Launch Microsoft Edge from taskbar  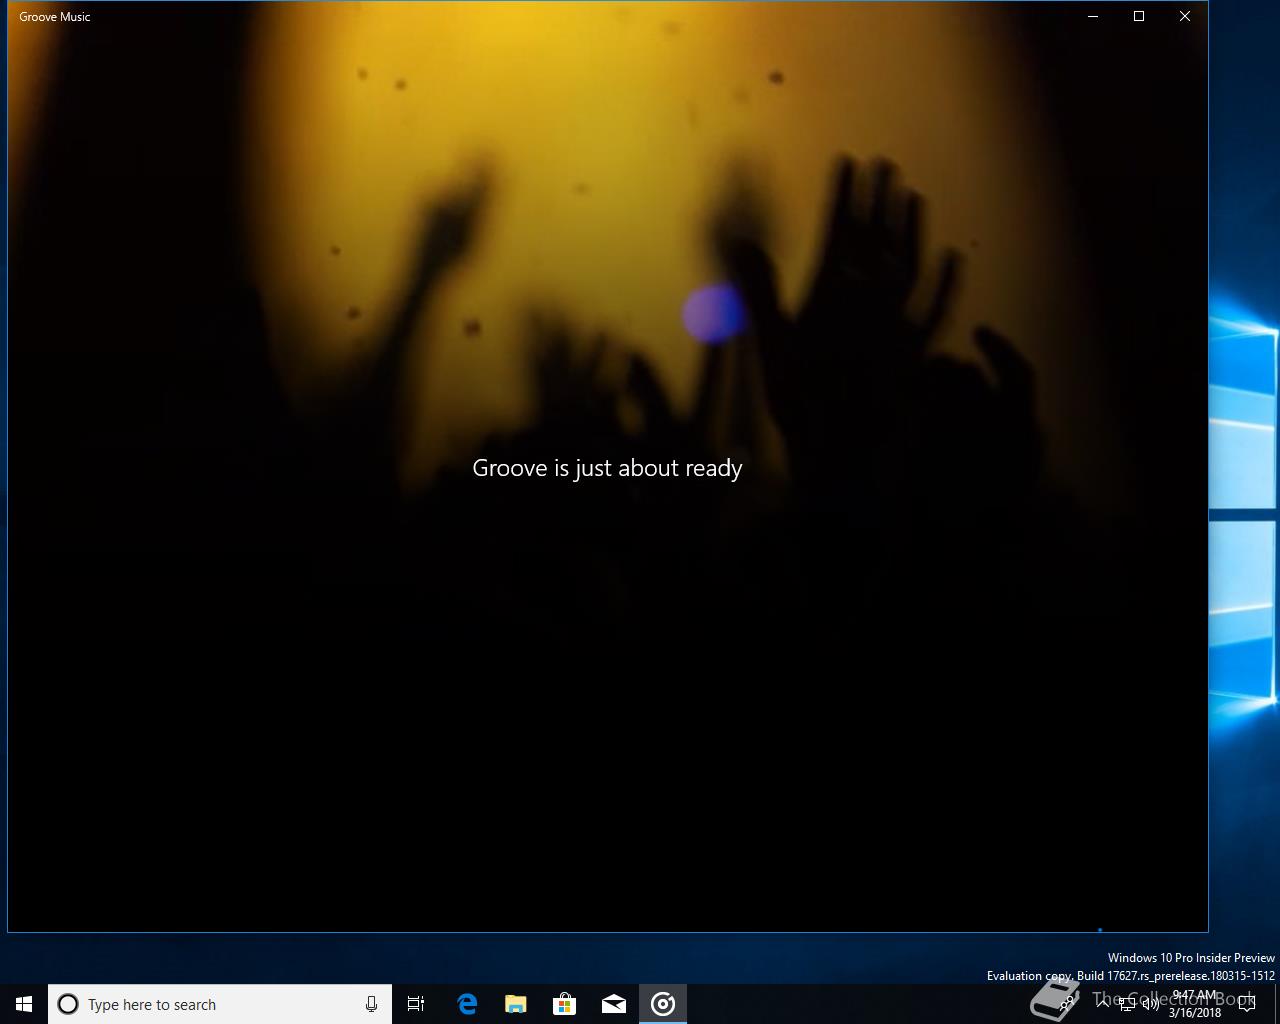pyautogui.click(x=466, y=1004)
